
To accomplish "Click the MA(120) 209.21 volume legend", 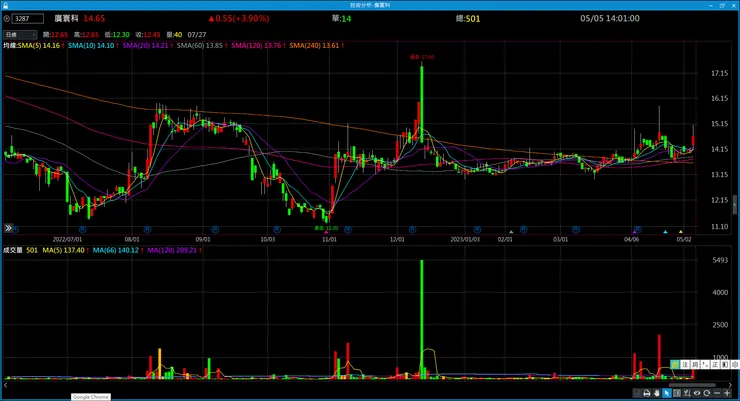I will click(172, 250).
